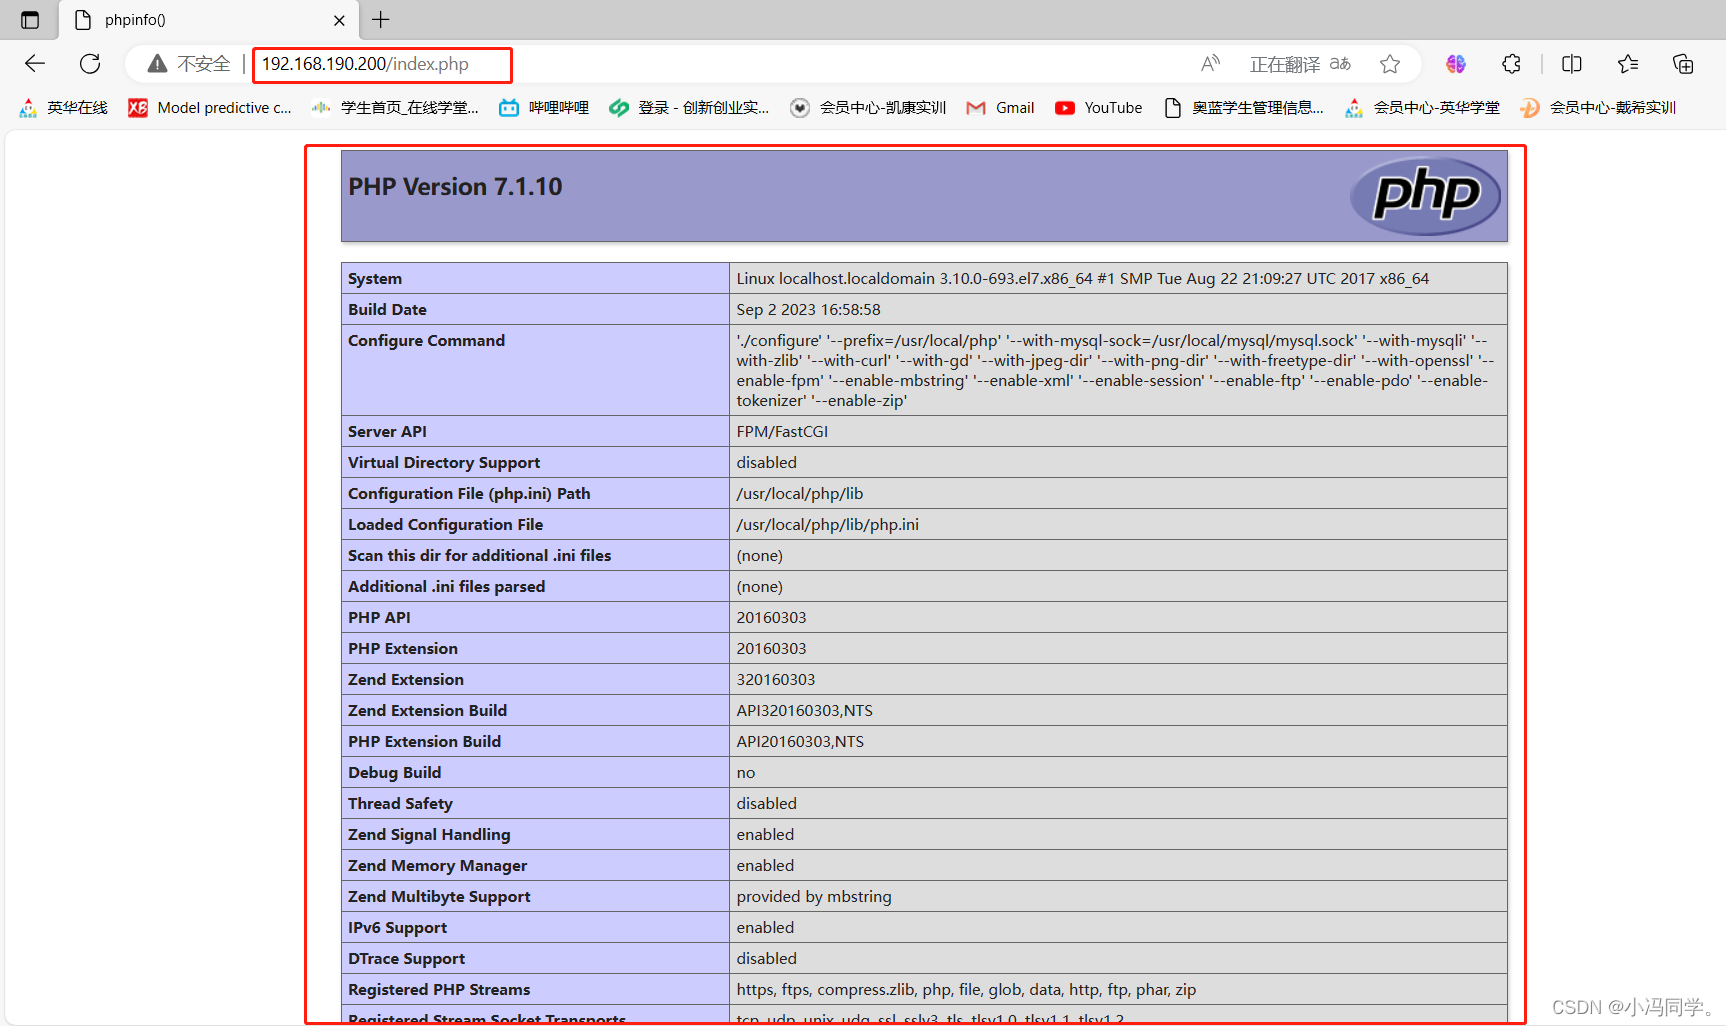Screen dimensions: 1726x1026
Task: Click the Configure Command label
Action: 426,340
